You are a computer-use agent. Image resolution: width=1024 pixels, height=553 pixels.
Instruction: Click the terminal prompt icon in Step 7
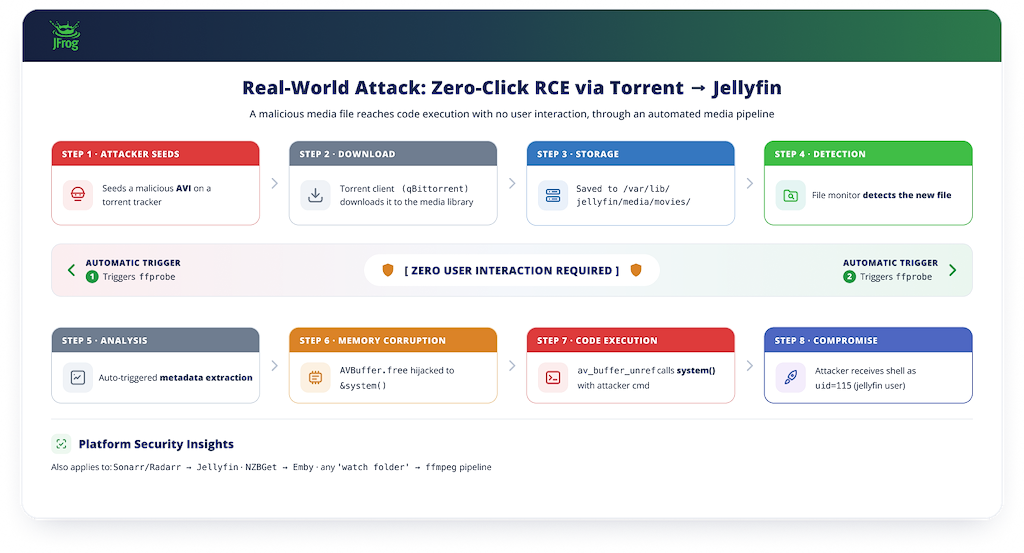553,377
